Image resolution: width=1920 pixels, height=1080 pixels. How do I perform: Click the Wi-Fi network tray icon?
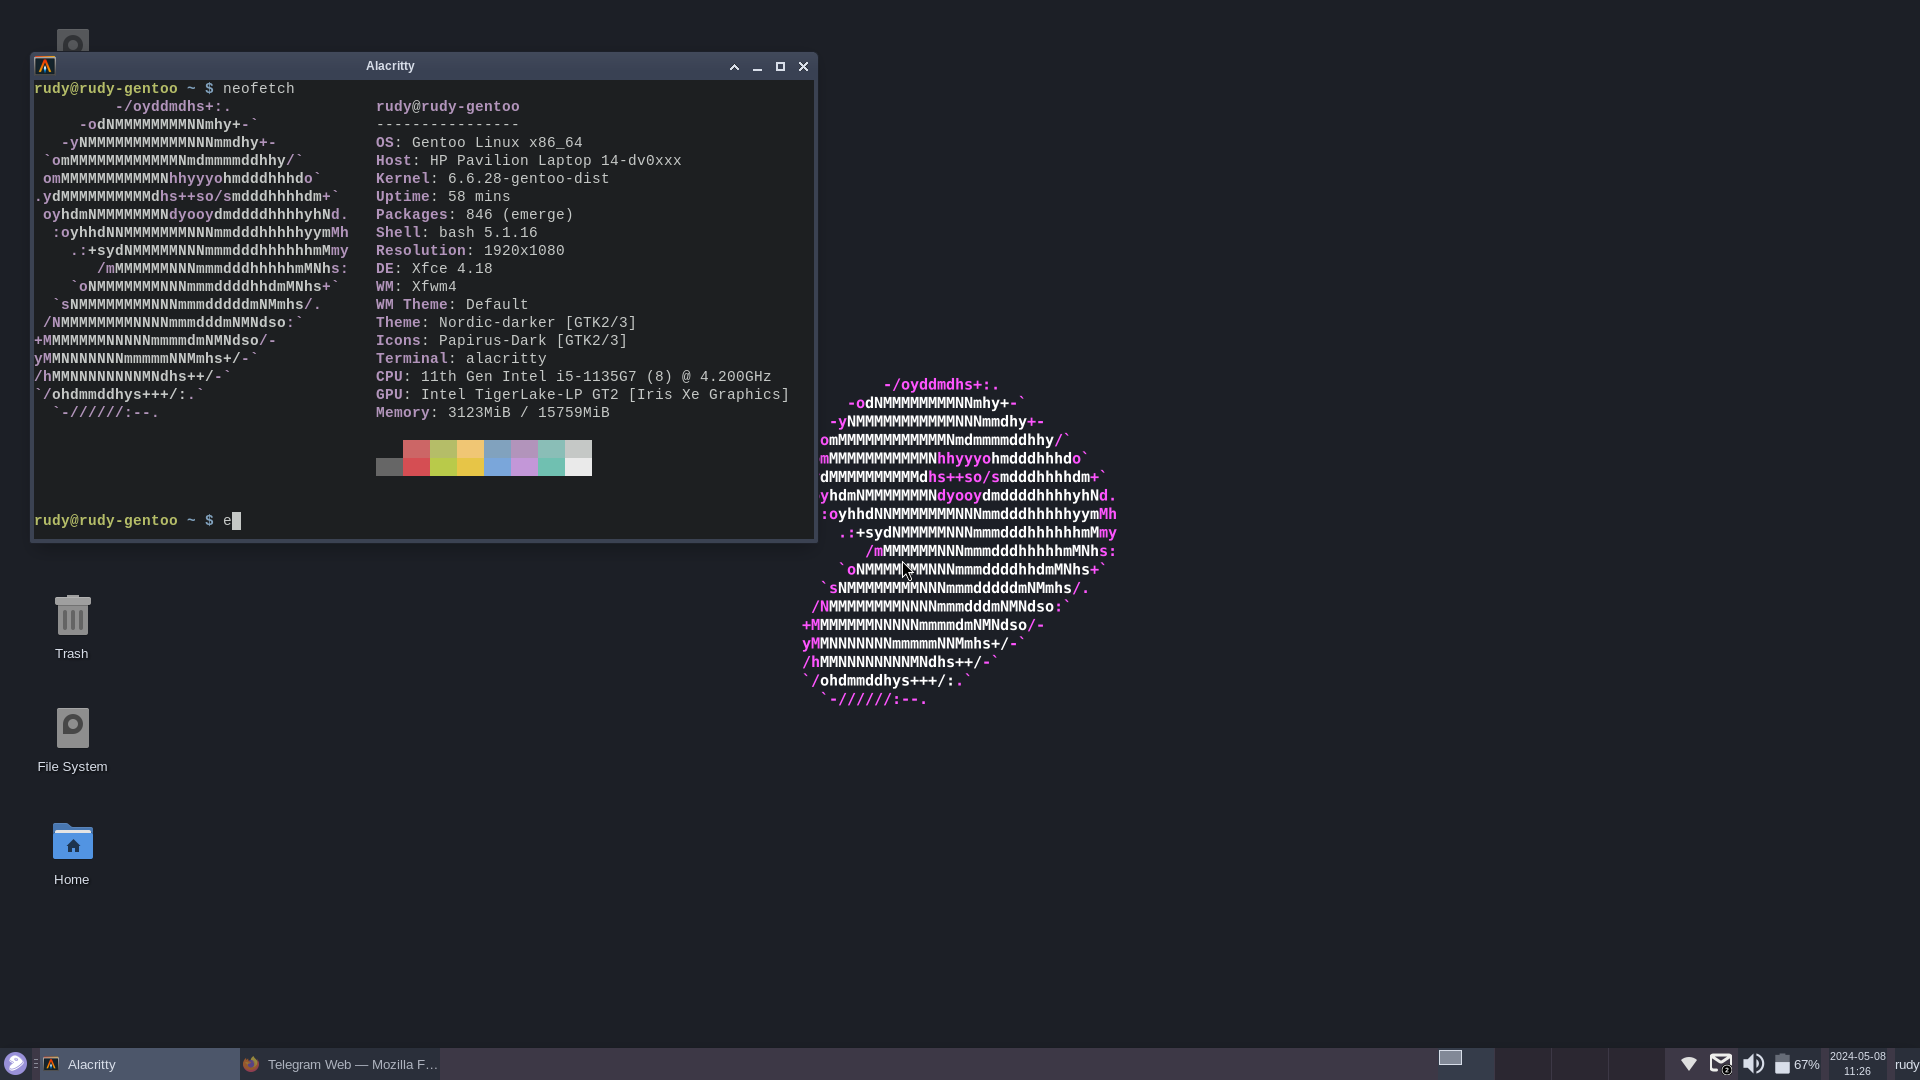1689,1064
